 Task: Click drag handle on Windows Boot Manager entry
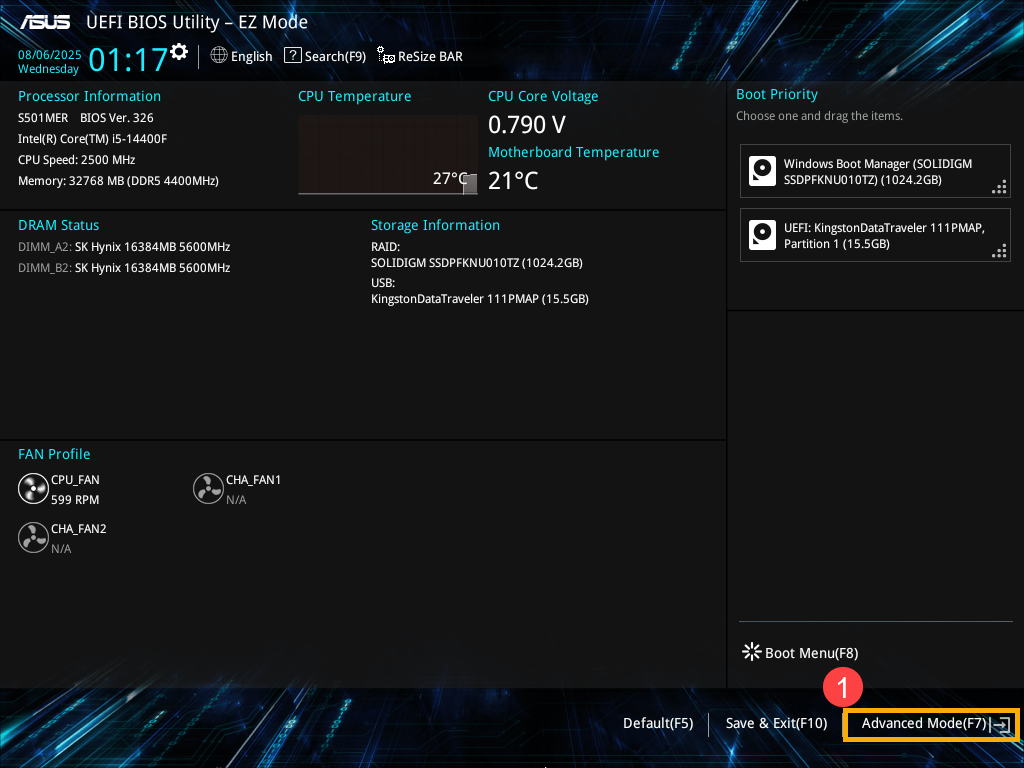tap(999, 187)
